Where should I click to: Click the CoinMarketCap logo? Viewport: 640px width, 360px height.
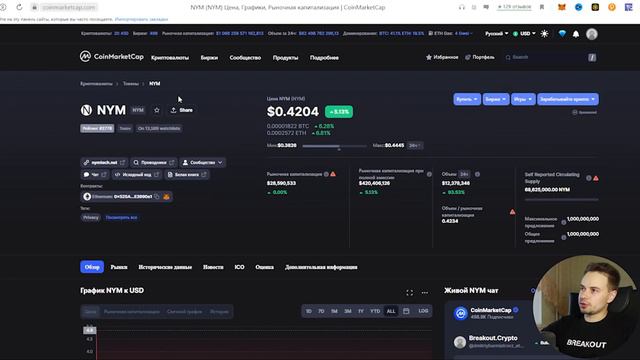point(112,57)
